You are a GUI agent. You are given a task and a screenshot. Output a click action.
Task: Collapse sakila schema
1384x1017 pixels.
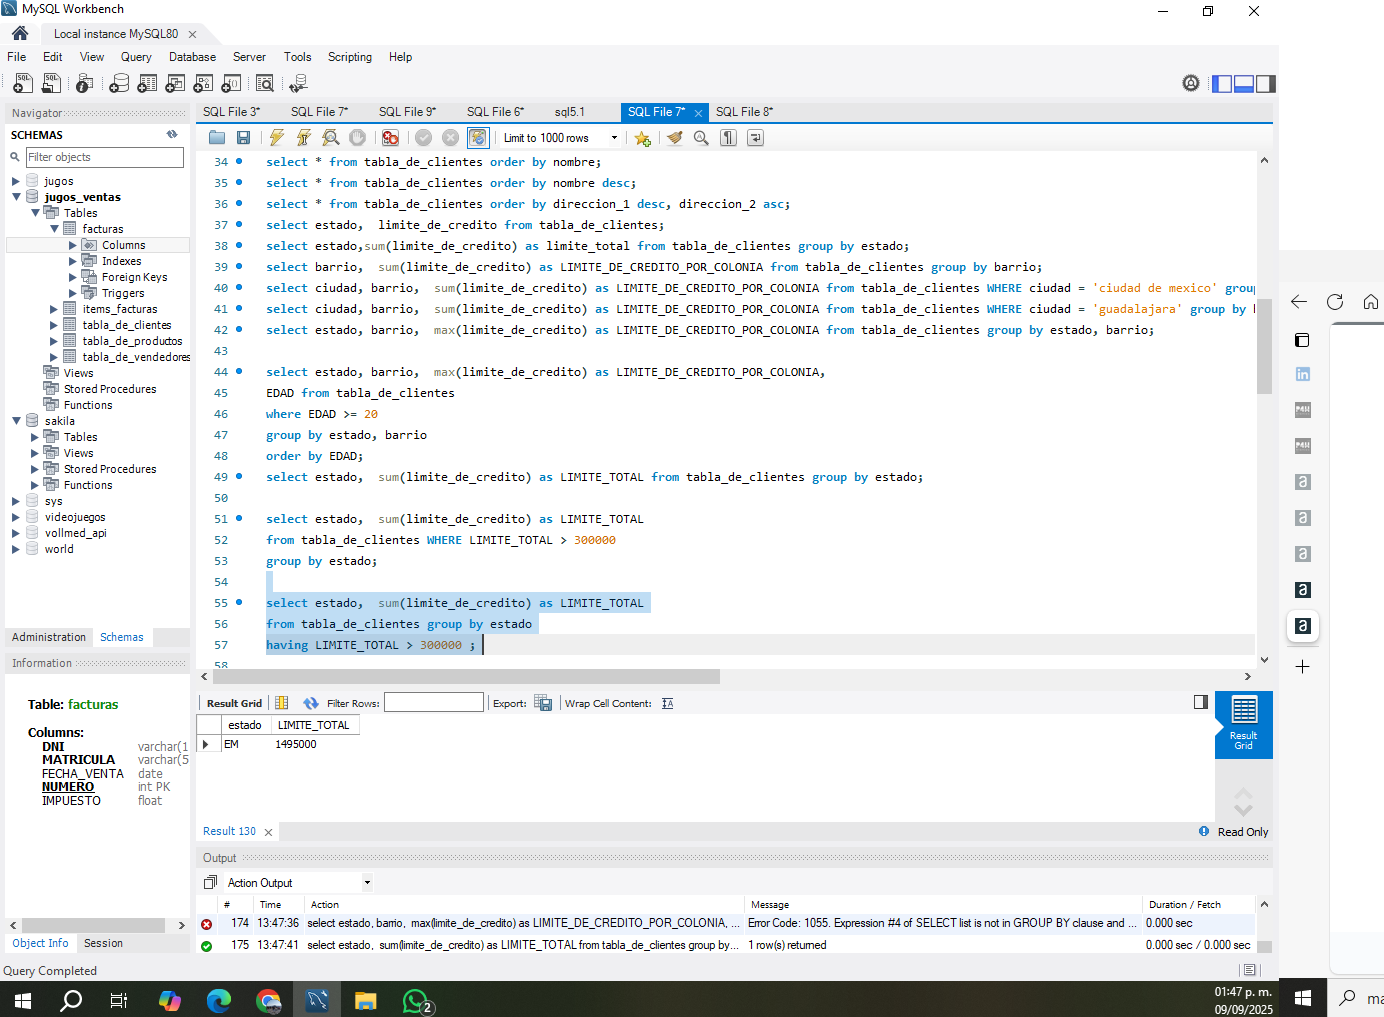click(x=17, y=421)
